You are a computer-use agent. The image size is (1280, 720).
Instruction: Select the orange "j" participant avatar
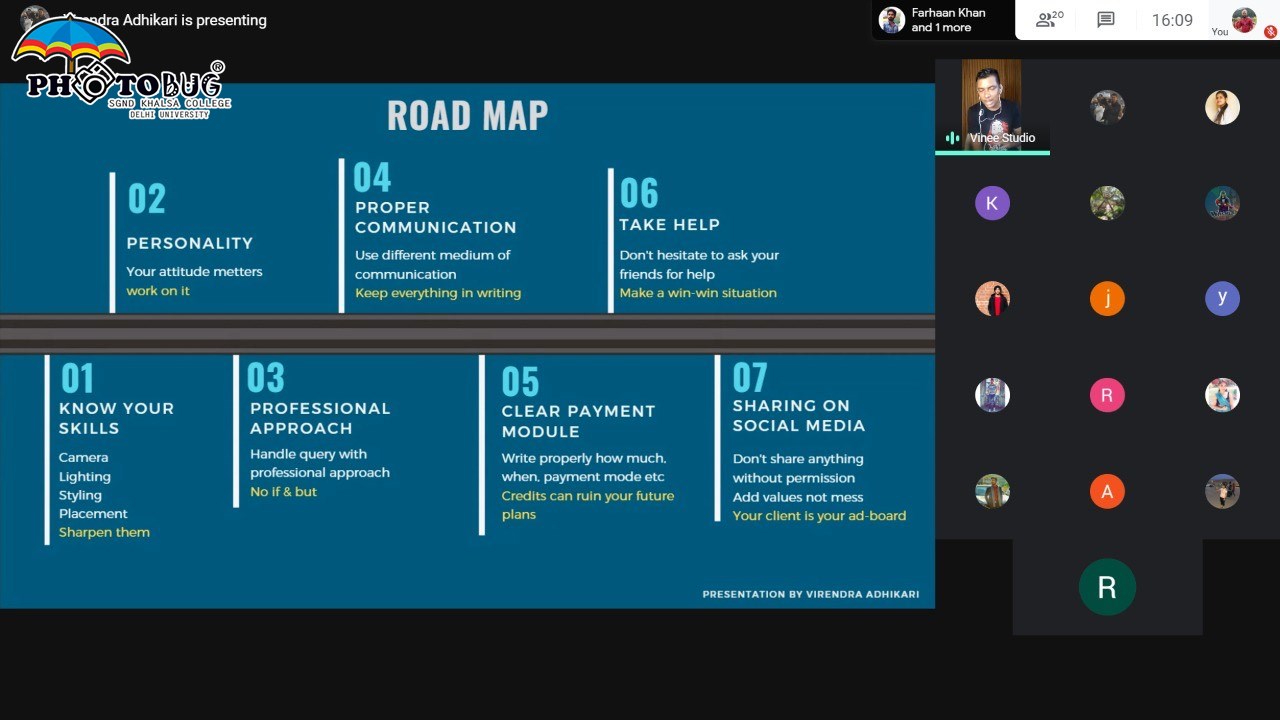coord(1107,299)
